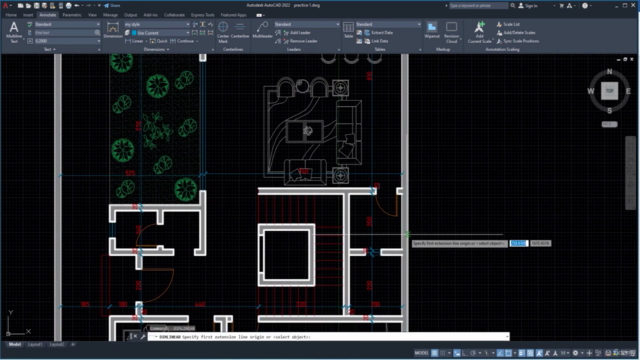Select the Multiline Text tool

click(14, 32)
